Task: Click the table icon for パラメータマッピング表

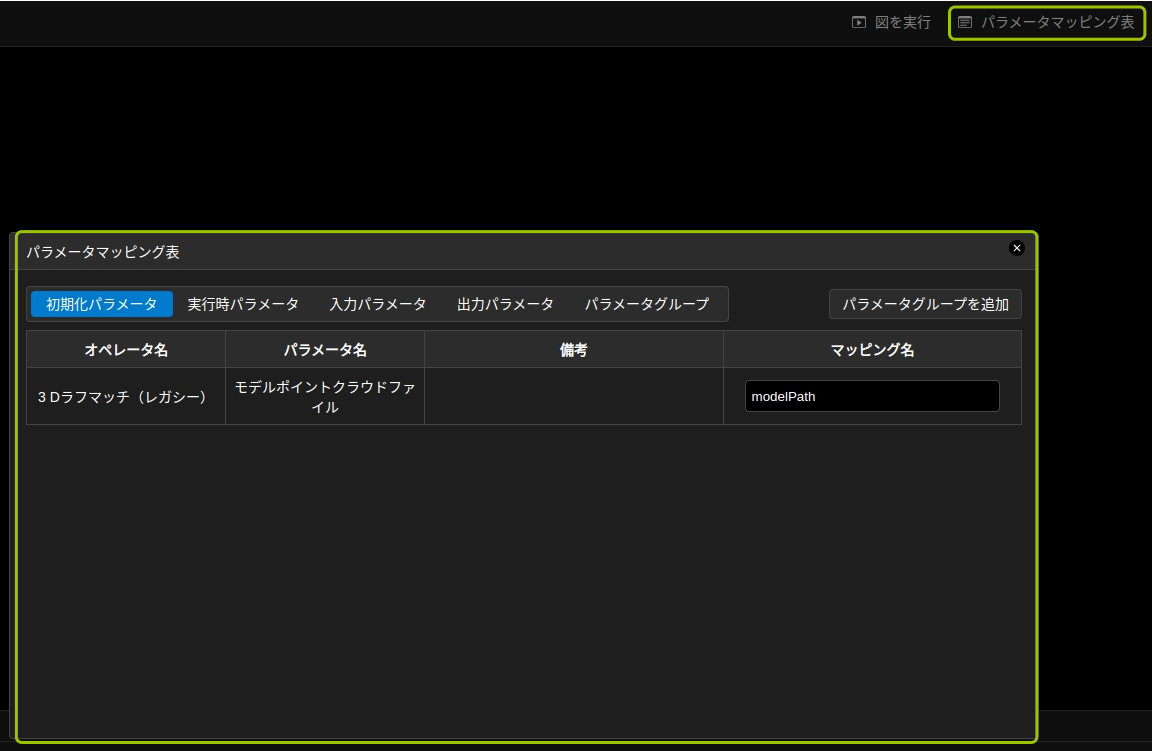Action: pos(965,22)
